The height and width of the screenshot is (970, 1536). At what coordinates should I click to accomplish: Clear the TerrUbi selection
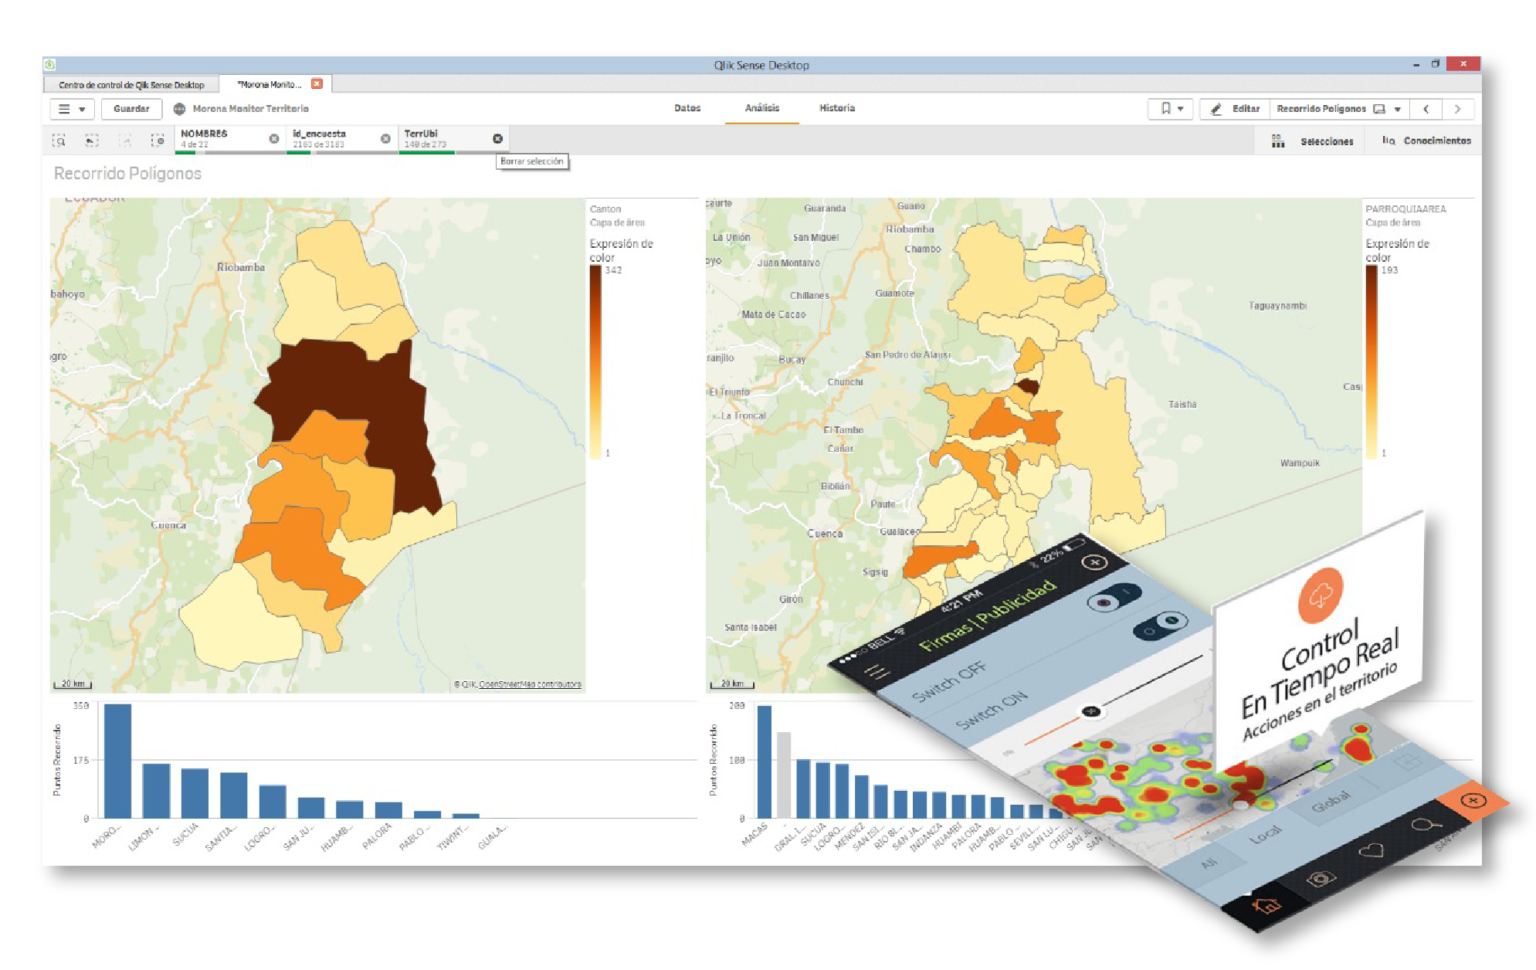497,139
